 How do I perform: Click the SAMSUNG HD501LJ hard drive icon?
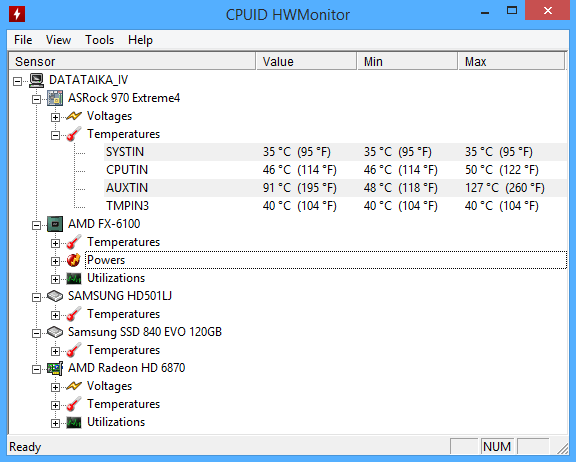coord(55,296)
